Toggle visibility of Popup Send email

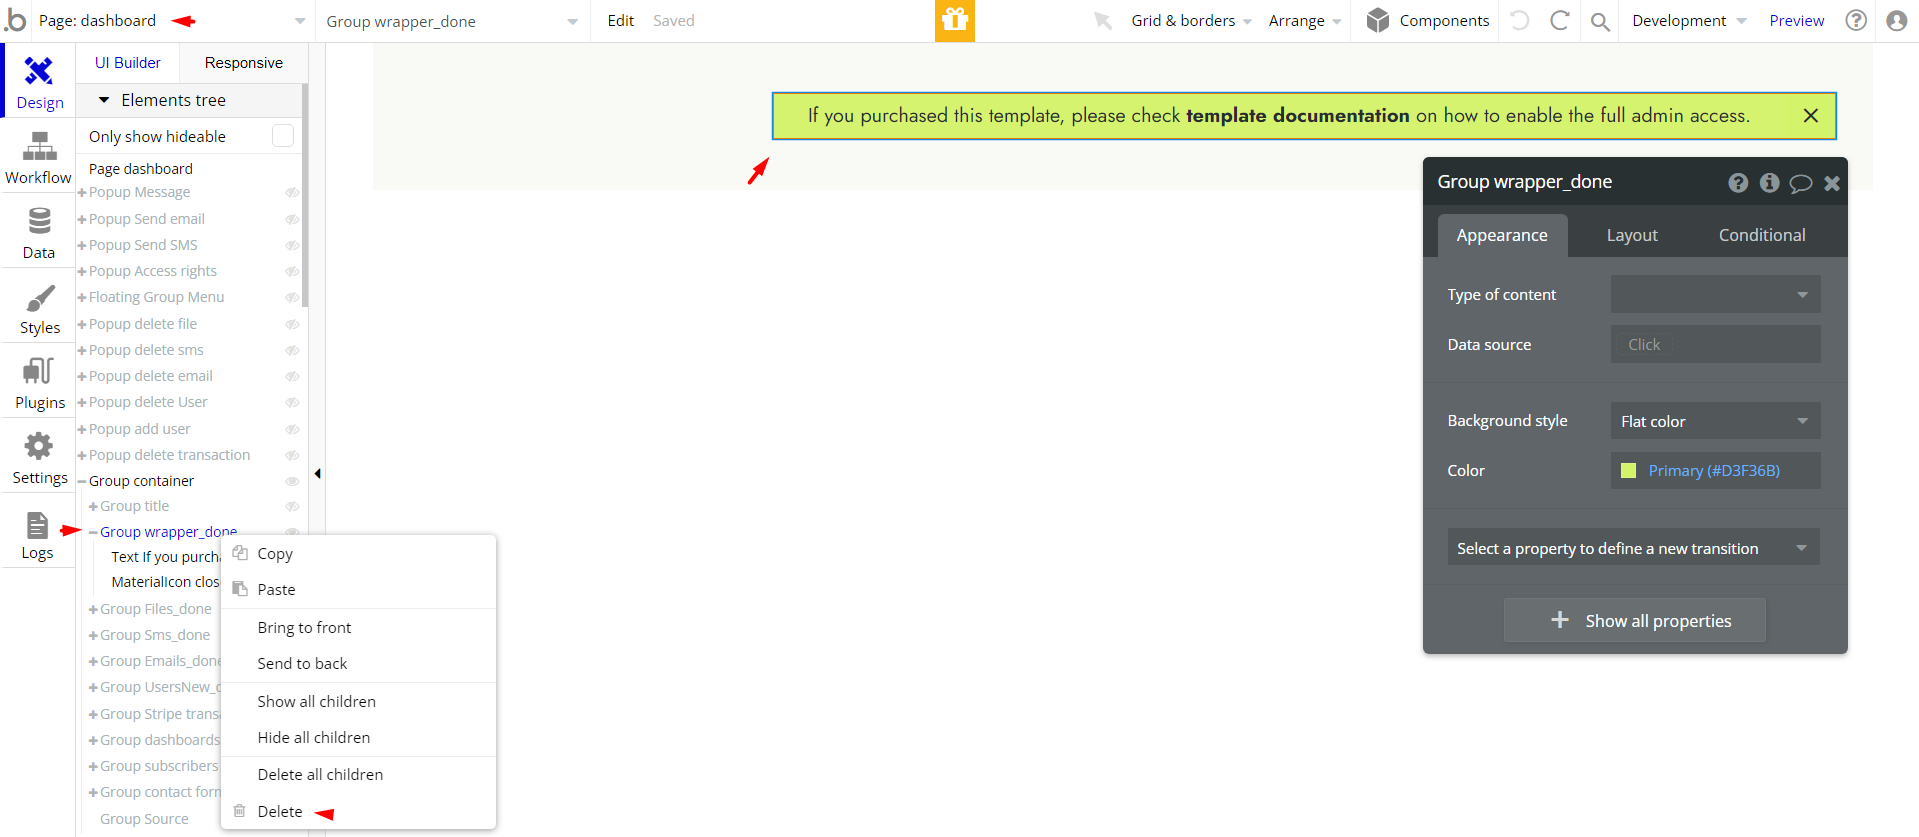point(292,219)
